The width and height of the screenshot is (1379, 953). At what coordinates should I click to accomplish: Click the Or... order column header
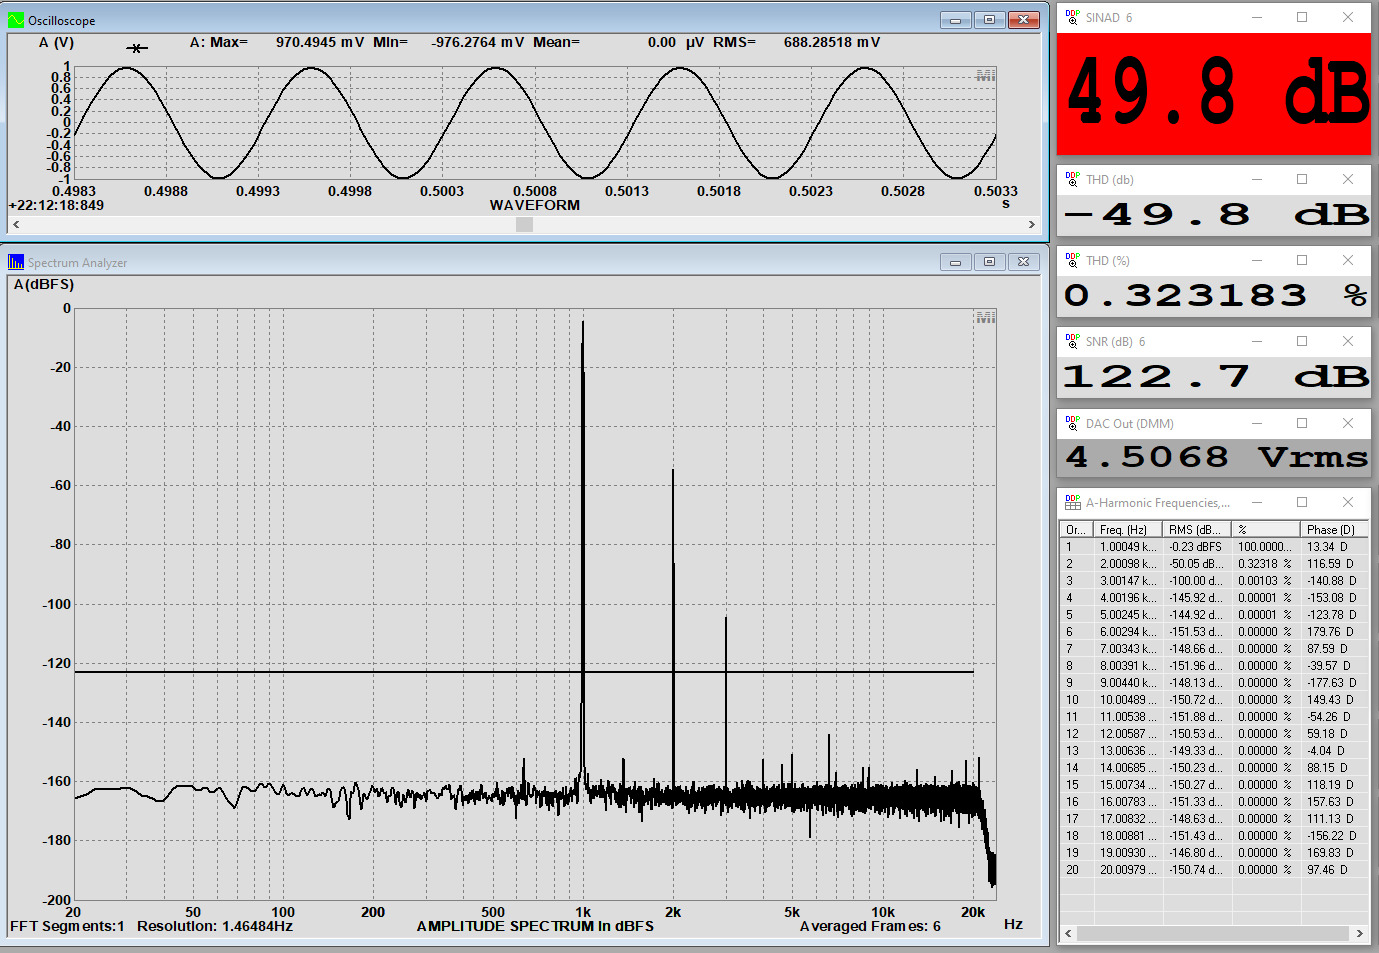[1076, 530]
